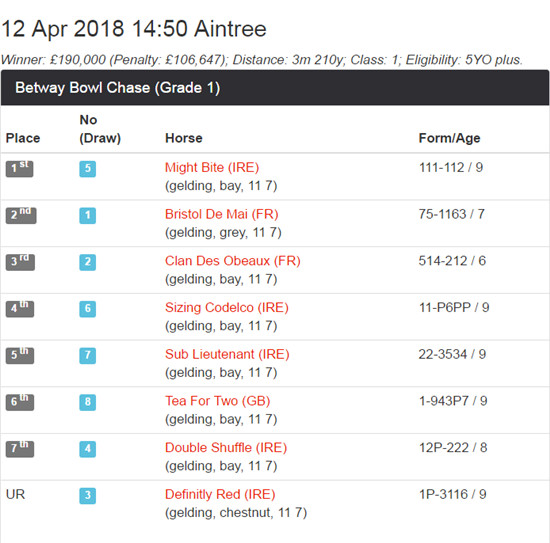Click the Betway Bowl Chase header bar
Image resolution: width=550 pixels, height=543 pixels.
click(x=275, y=88)
